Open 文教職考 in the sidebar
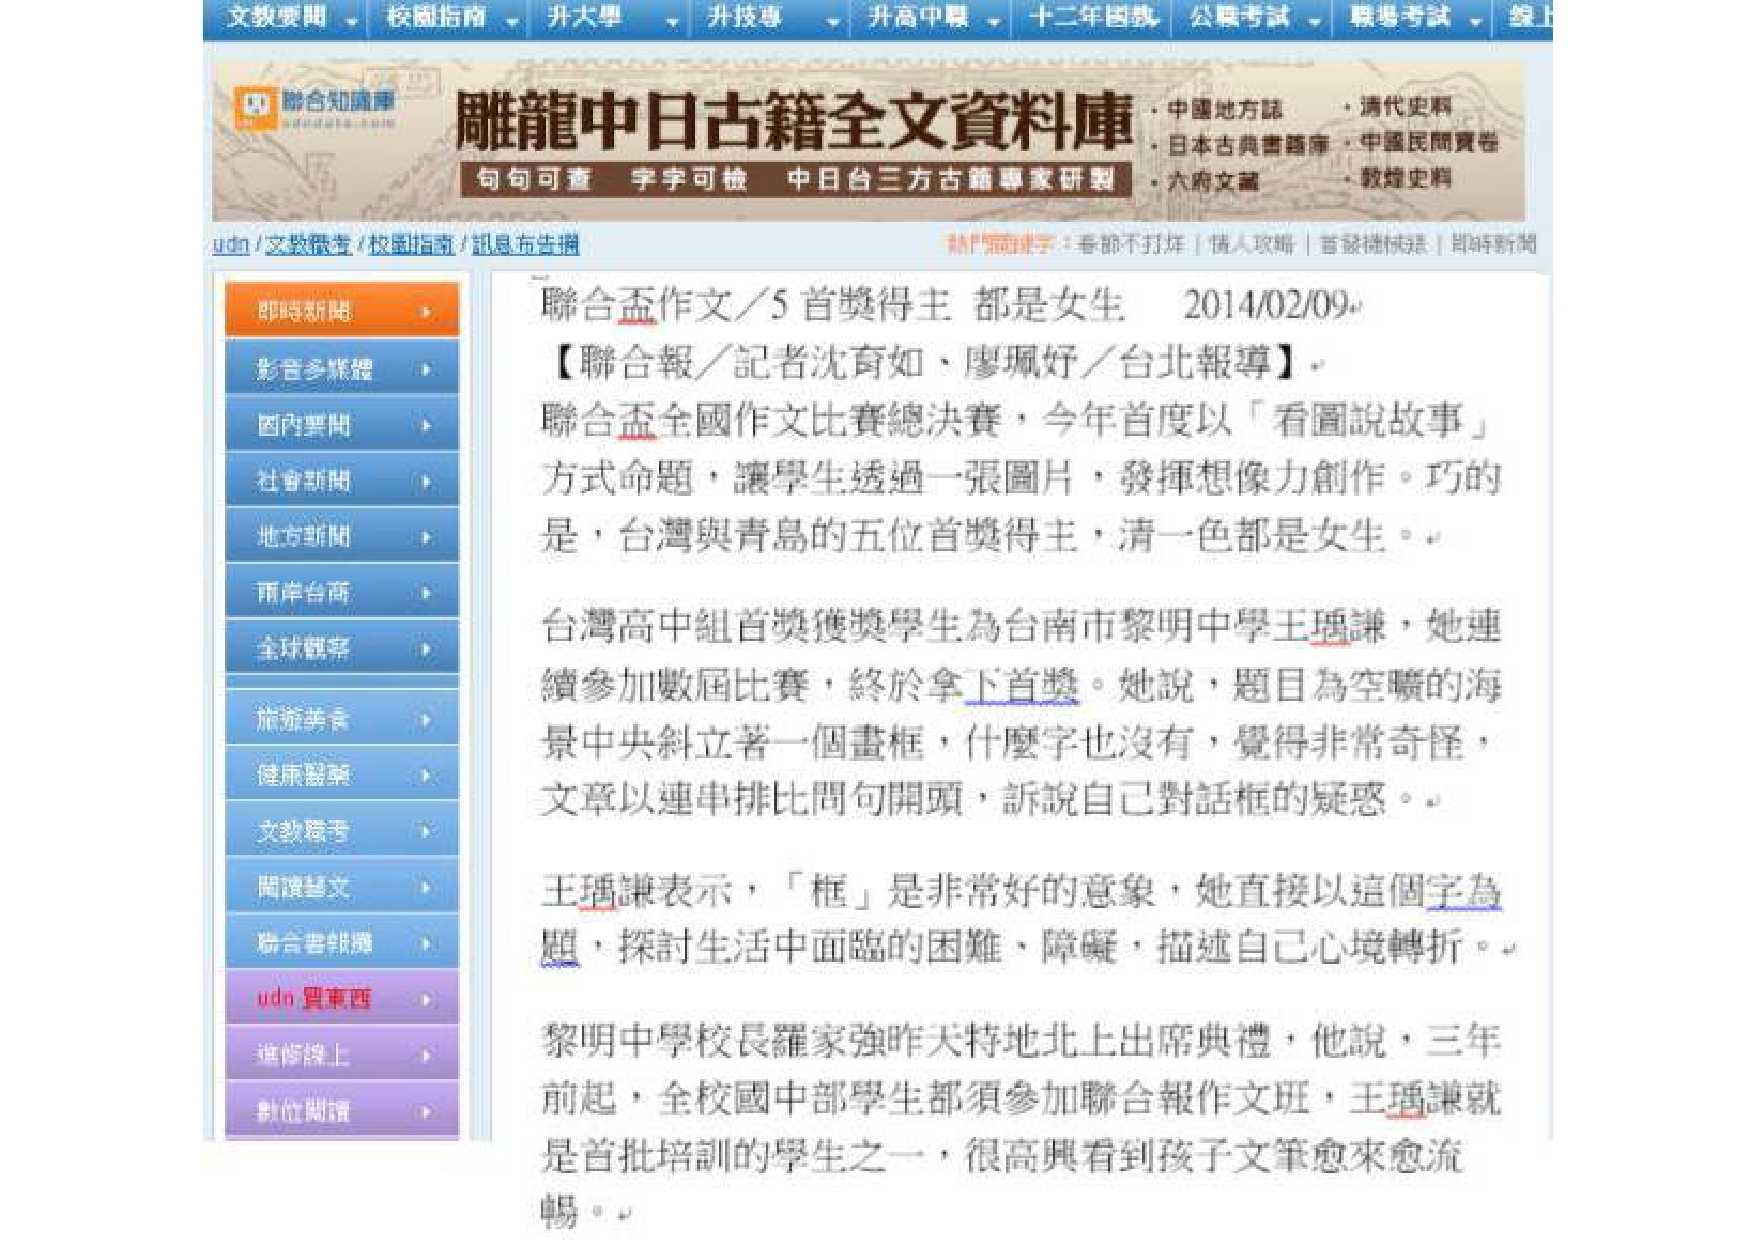This screenshot has height=1240, width=1755. click(342, 830)
